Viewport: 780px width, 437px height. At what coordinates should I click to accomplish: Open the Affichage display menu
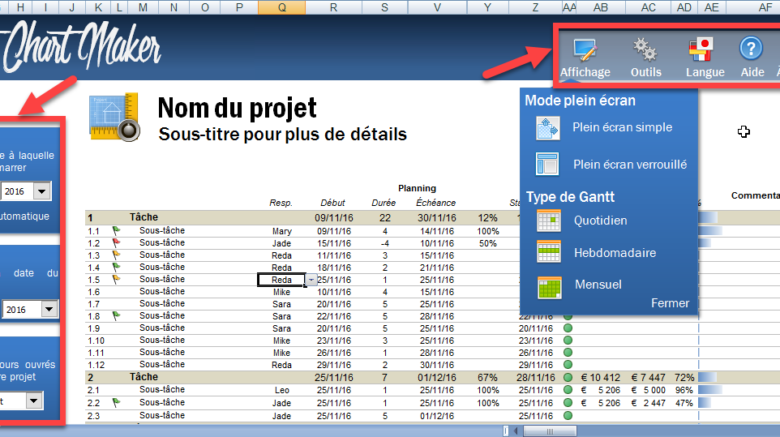coord(585,56)
